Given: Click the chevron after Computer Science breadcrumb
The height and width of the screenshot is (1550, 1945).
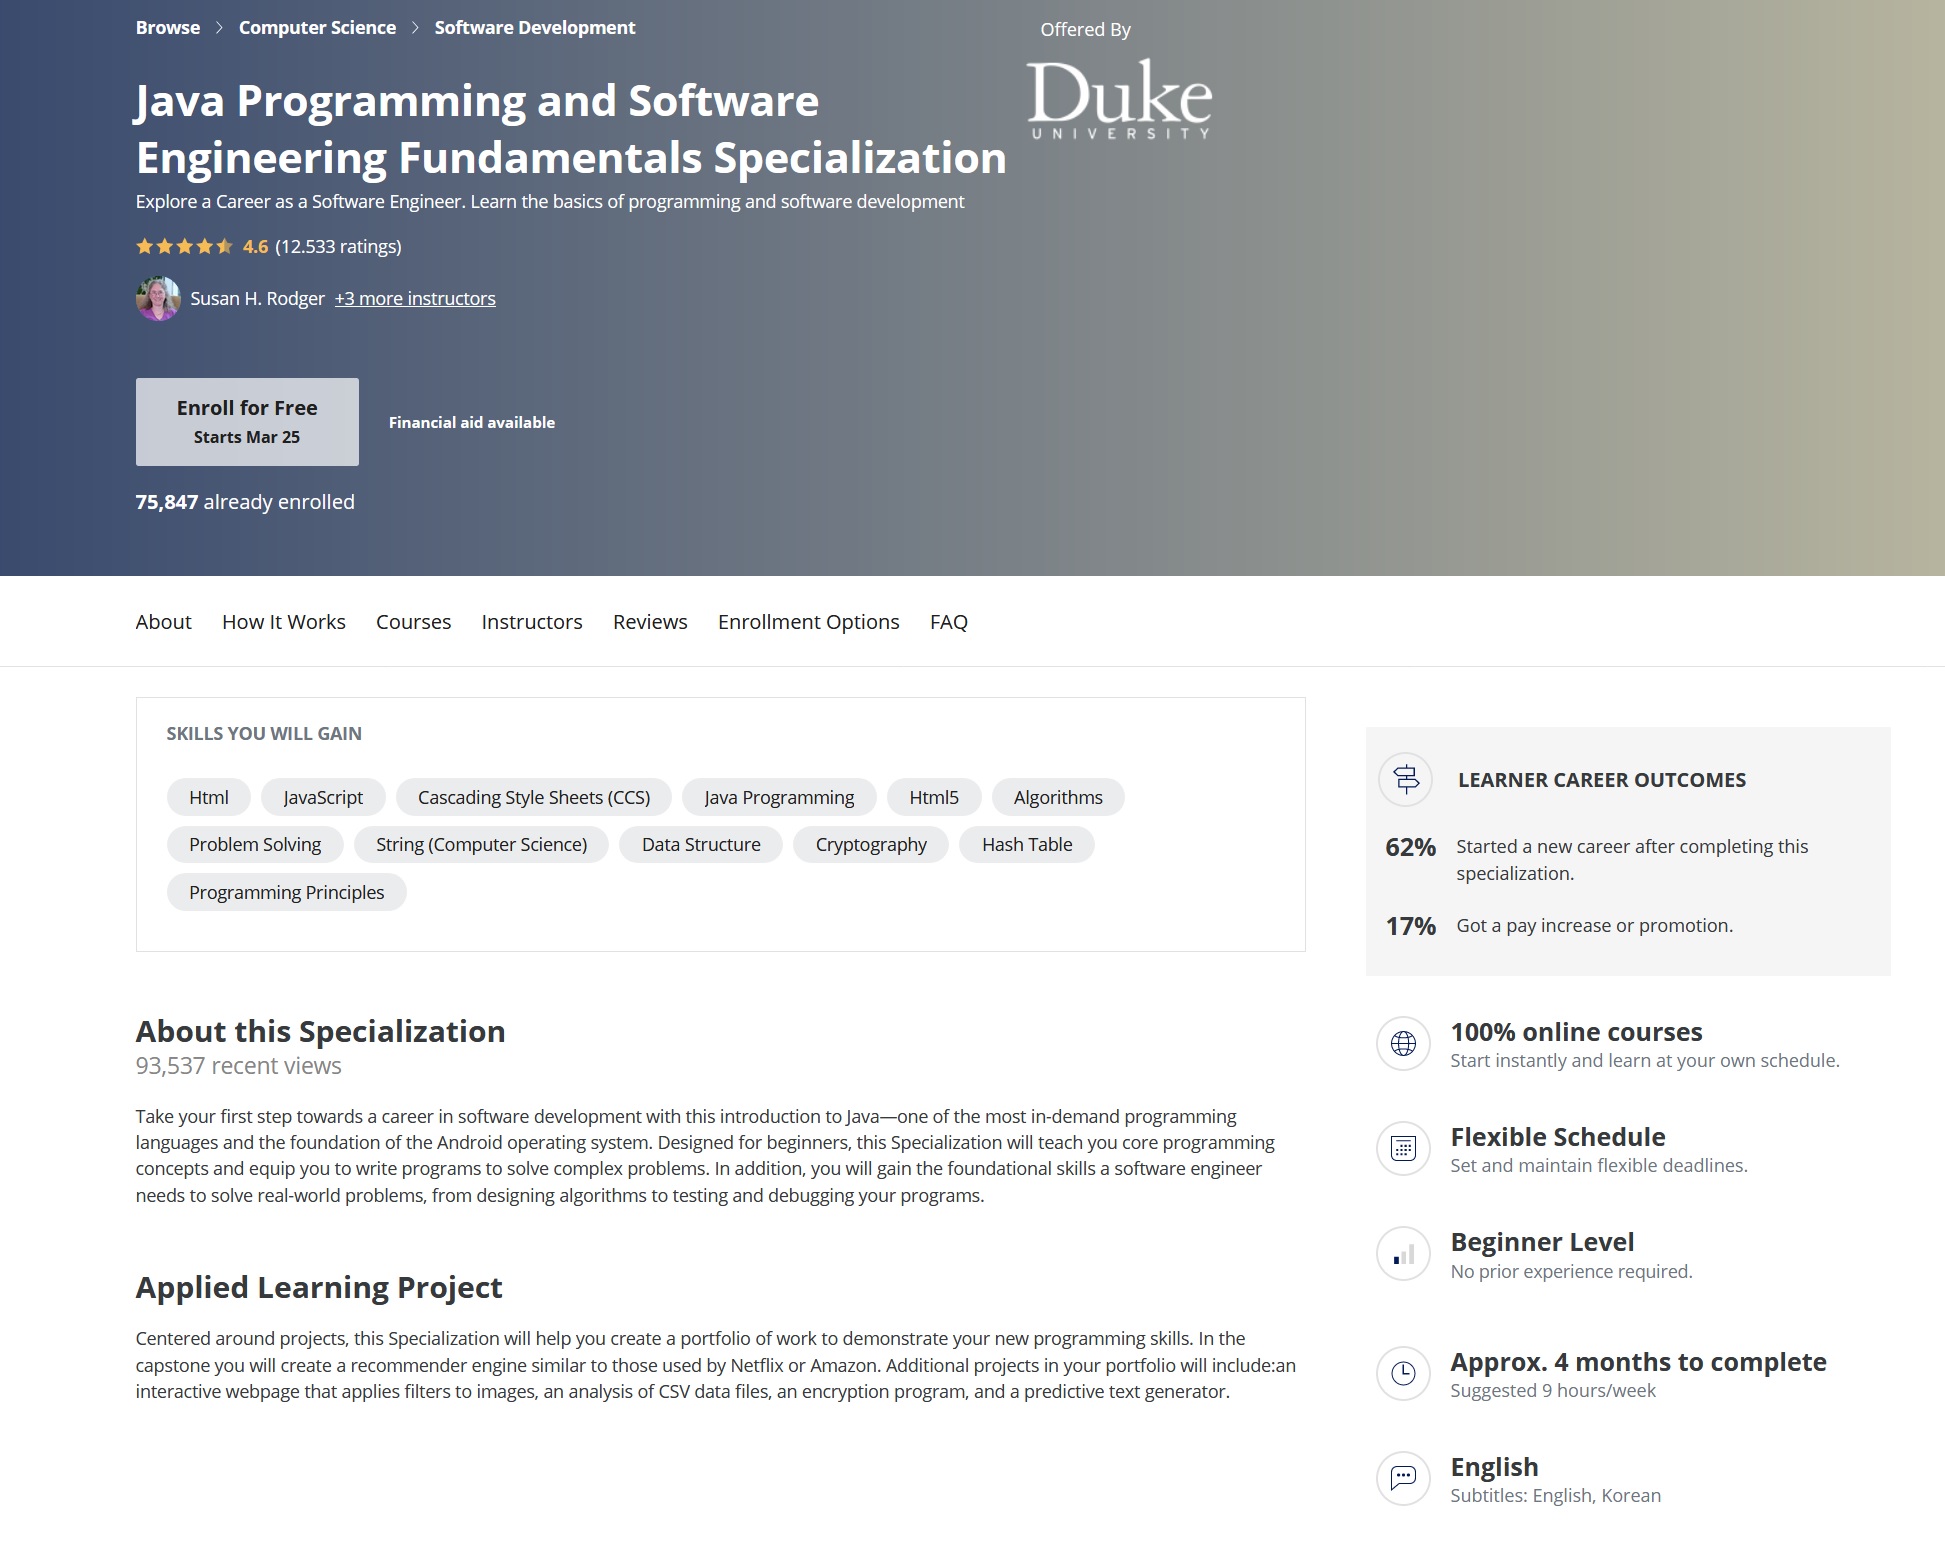Looking at the screenshot, I should 415,28.
